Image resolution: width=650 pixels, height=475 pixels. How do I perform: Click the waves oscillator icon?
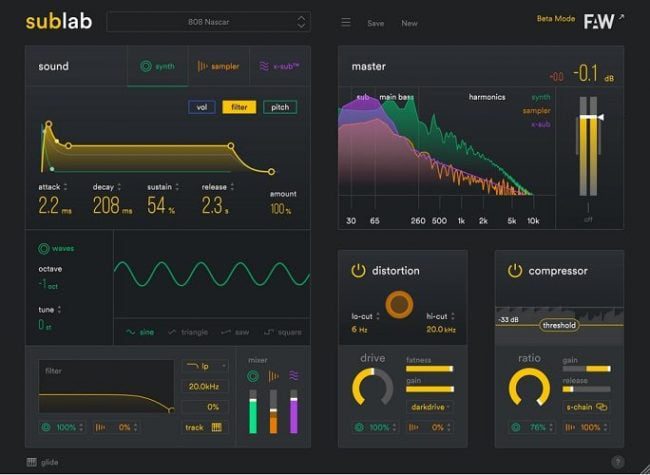click(x=44, y=248)
